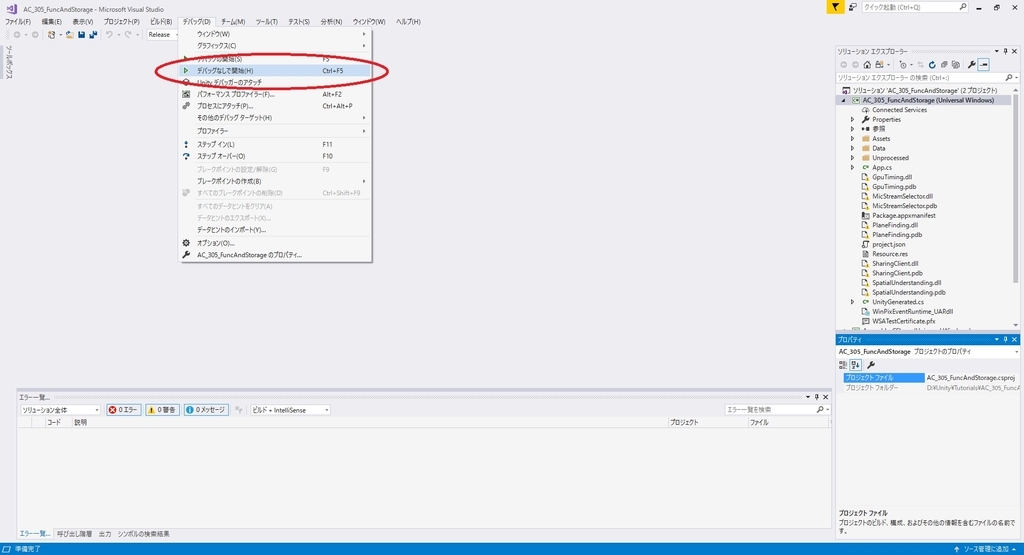
Task: Click the Solution Explorer search magnifier icon
Action: tap(1009, 78)
